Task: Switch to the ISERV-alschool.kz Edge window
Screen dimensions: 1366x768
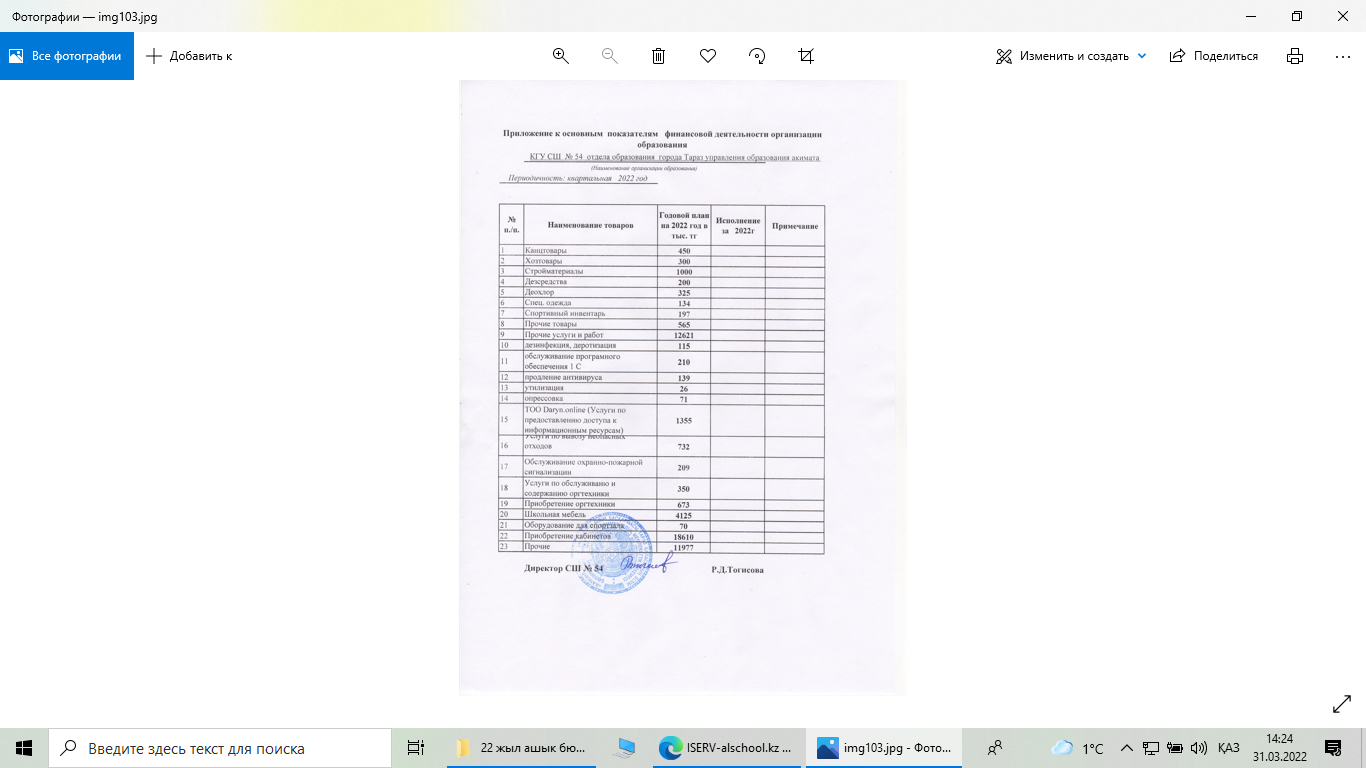Action: (726, 748)
